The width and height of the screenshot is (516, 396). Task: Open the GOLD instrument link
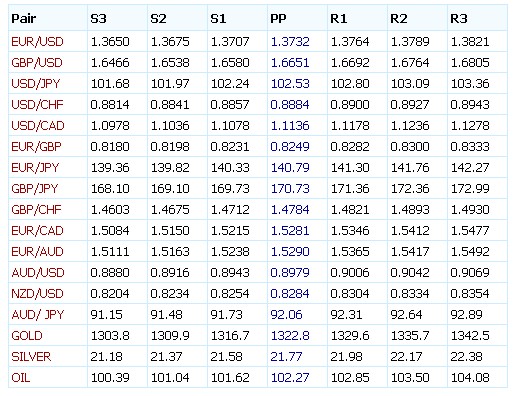click(x=27, y=335)
